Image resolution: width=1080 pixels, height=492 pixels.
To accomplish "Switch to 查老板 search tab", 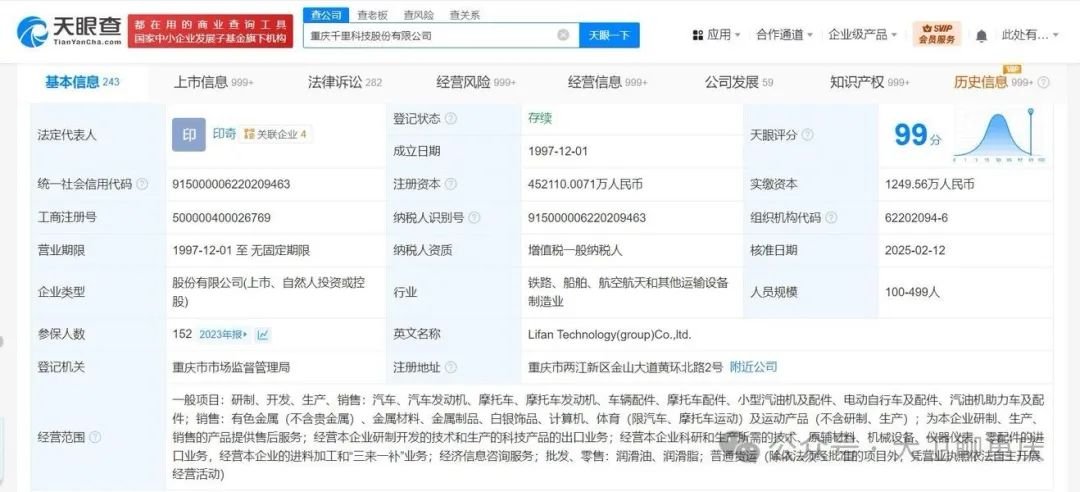I will click(x=373, y=15).
